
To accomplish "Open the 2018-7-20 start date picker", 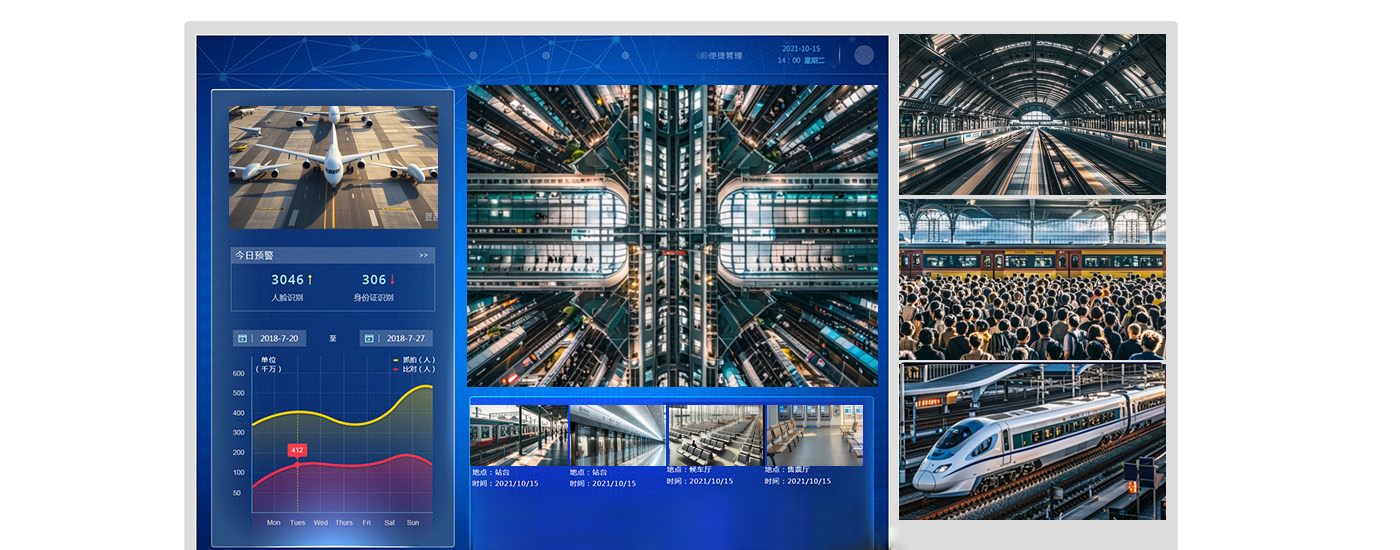I will (278, 338).
